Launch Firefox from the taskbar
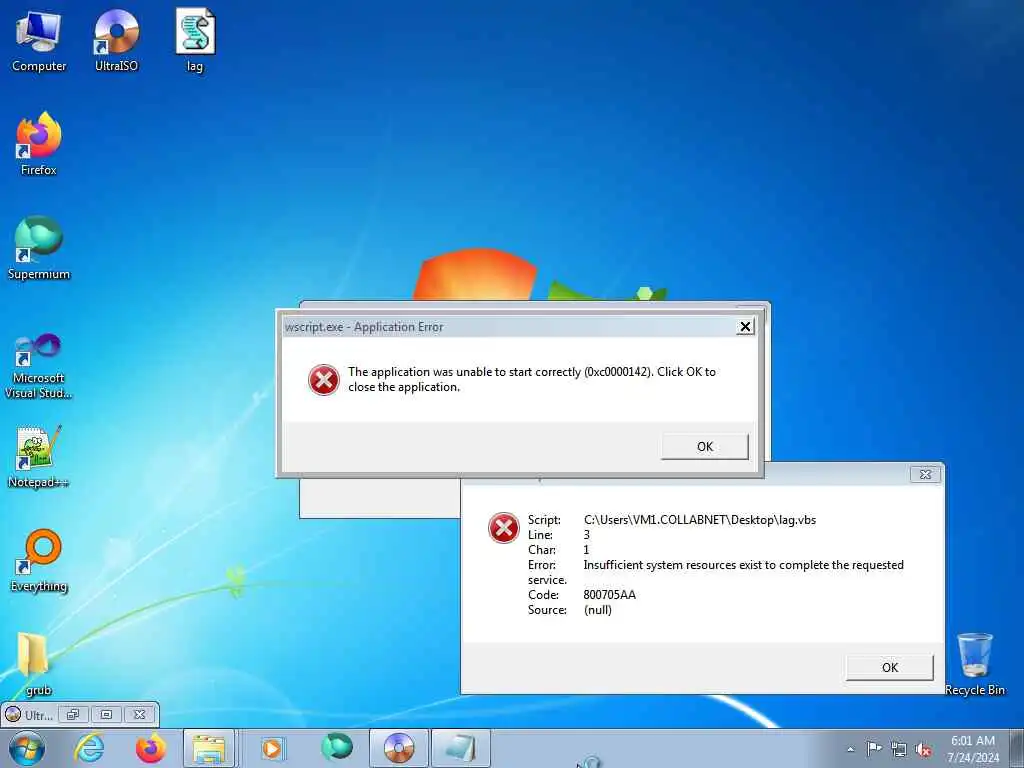 [x=150, y=748]
